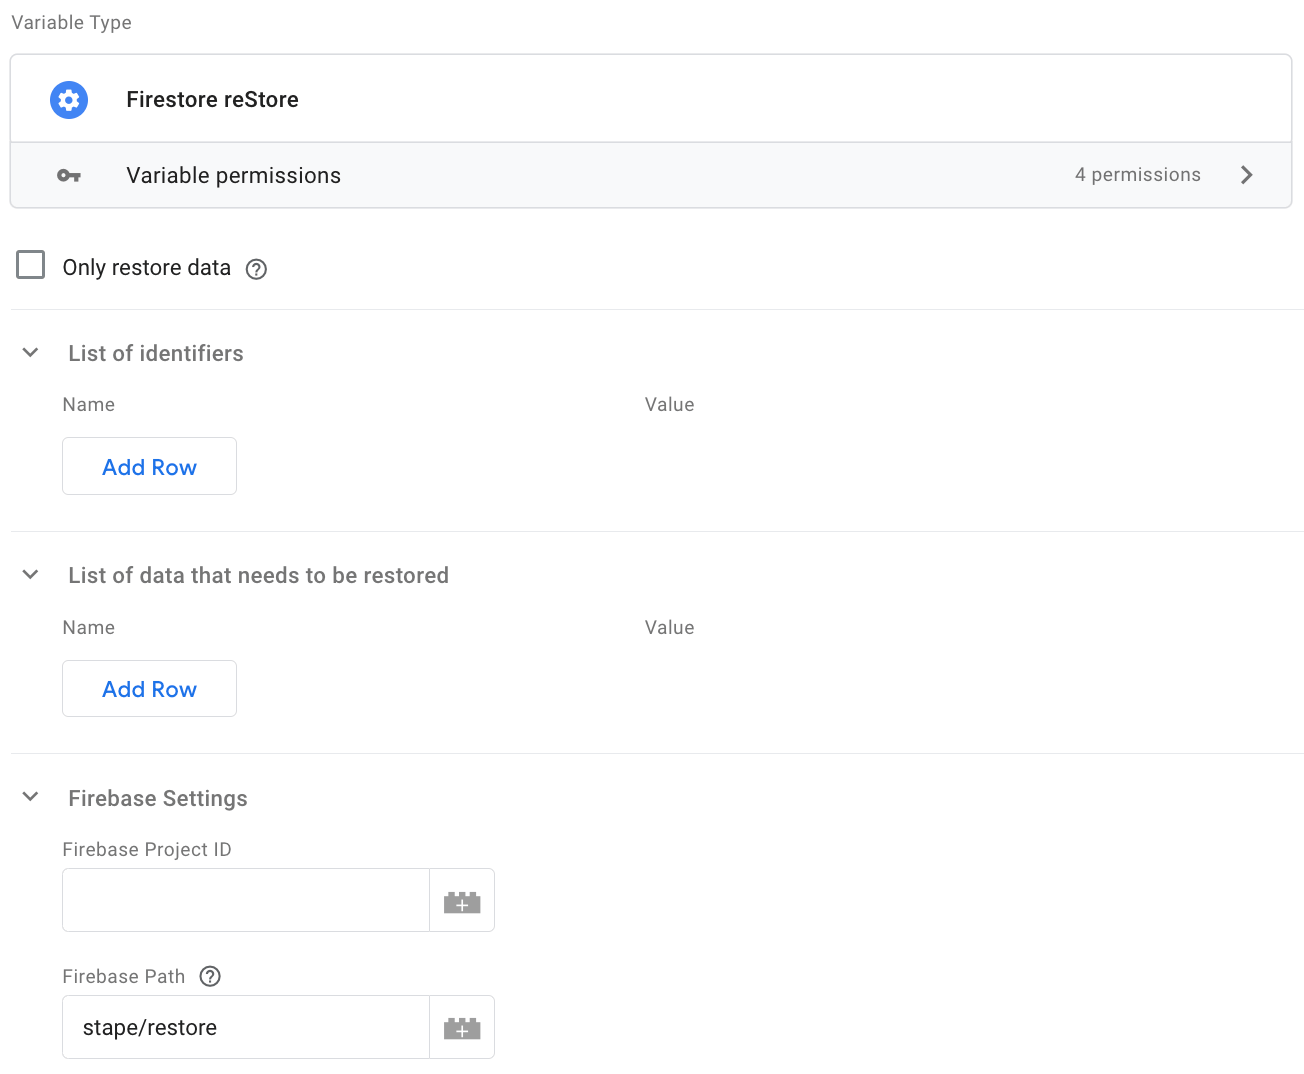Add Row under List of identifiers
Image resolution: width=1304 pixels, height=1074 pixels.
150,466
